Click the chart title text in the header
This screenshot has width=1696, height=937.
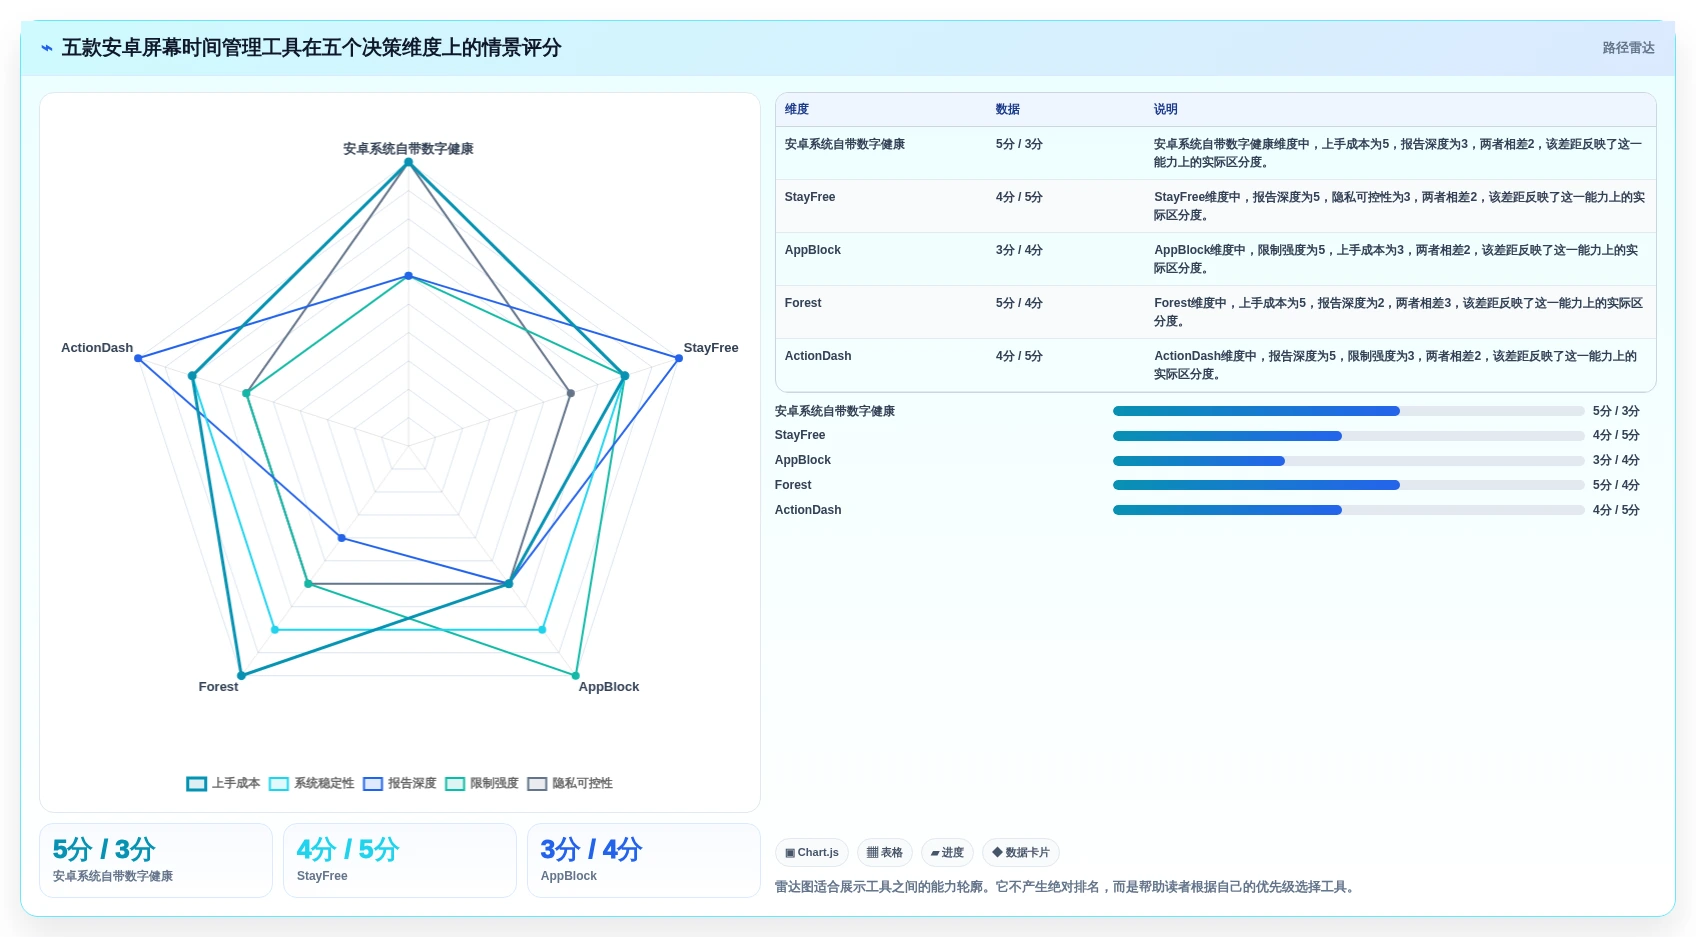(x=311, y=48)
